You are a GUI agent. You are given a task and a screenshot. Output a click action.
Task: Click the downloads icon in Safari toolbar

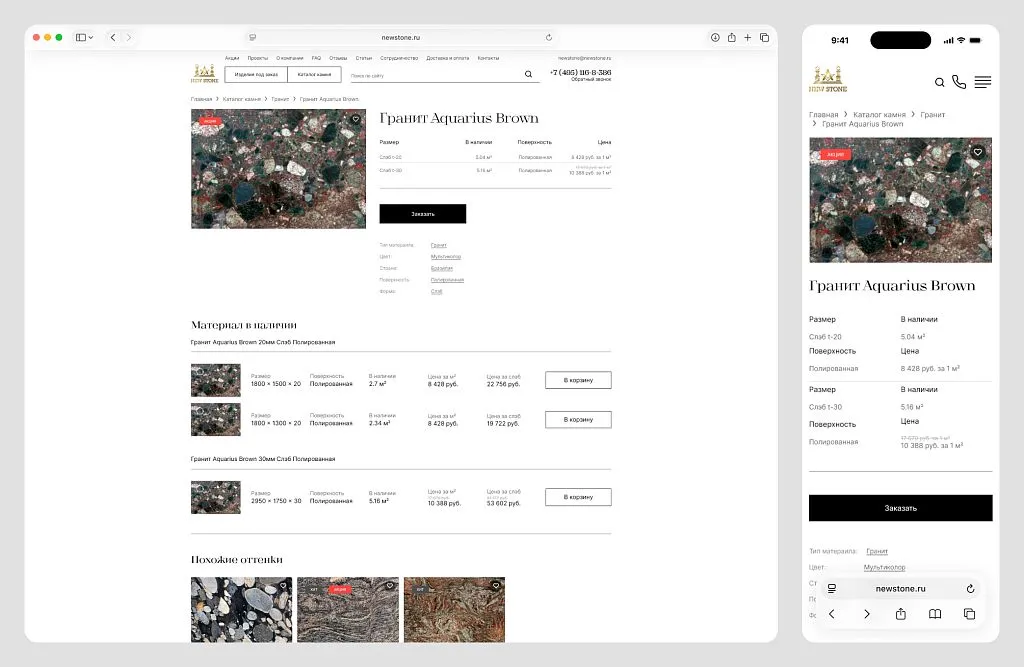click(715, 37)
